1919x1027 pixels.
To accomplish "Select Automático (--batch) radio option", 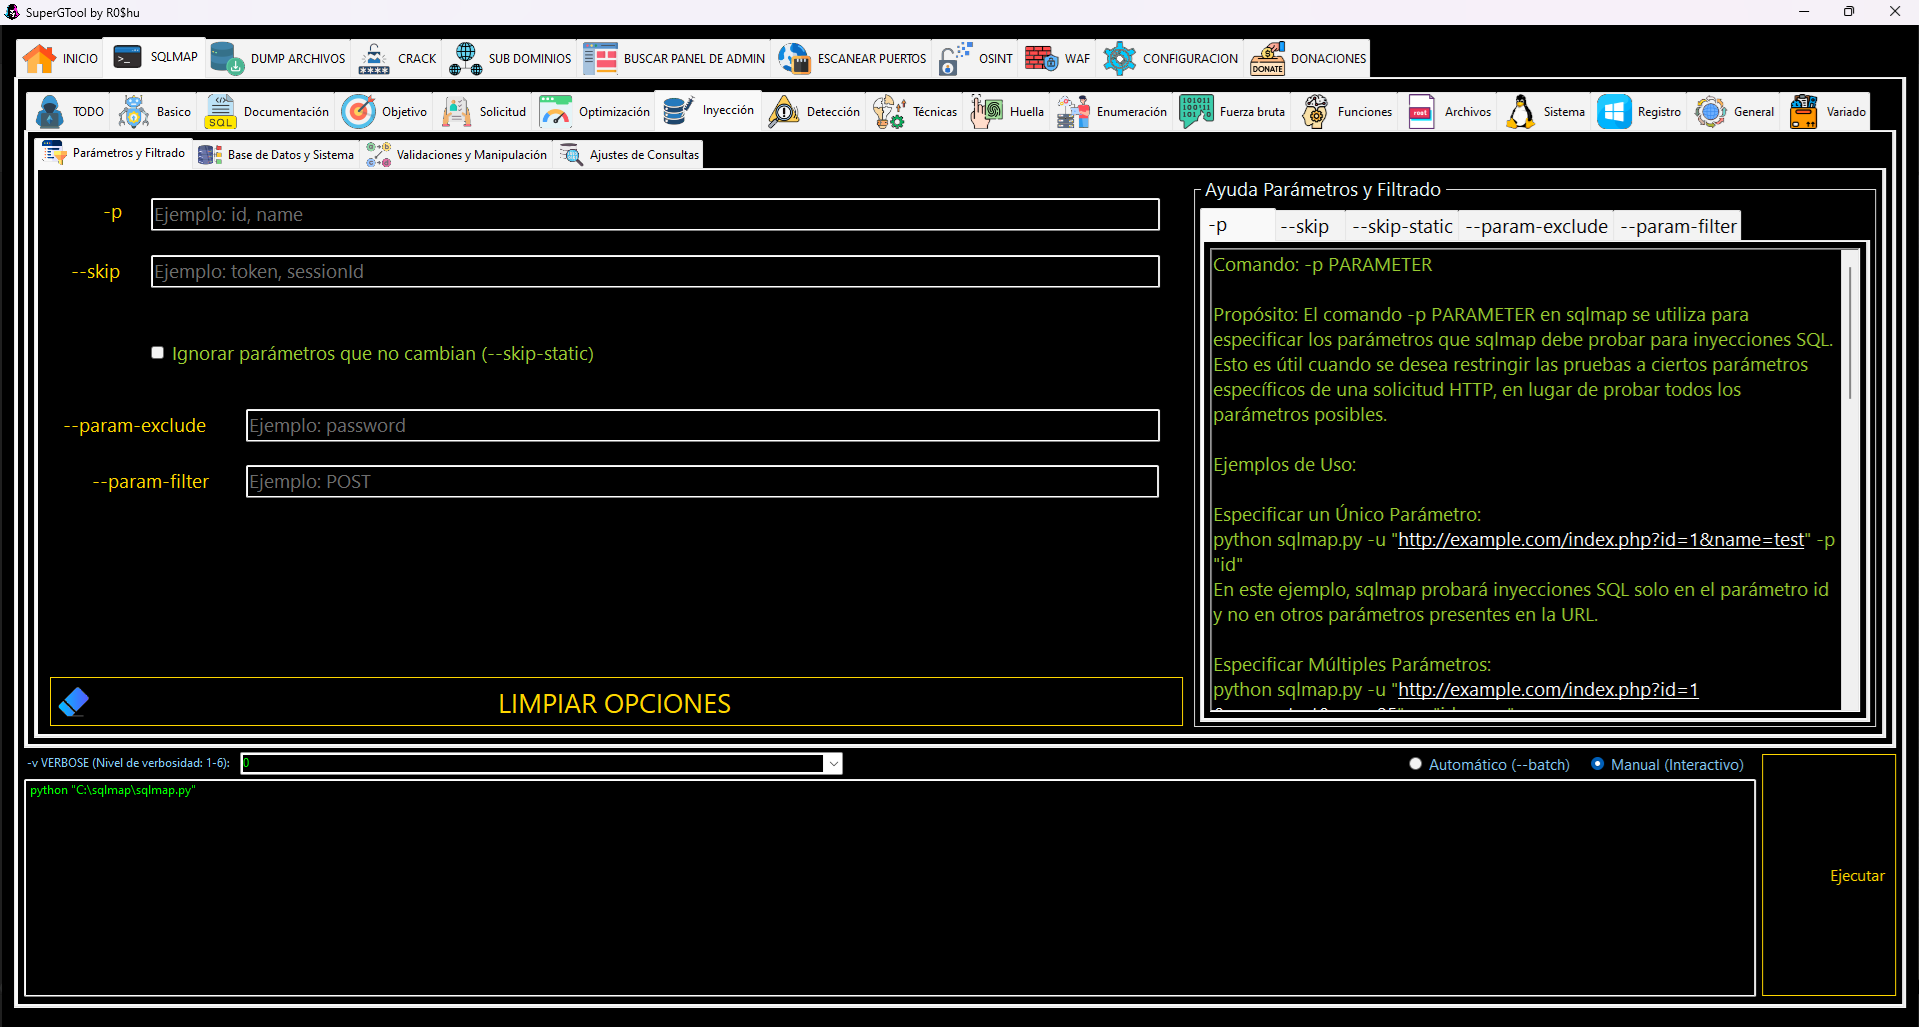I will click(x=1415, y=764).
